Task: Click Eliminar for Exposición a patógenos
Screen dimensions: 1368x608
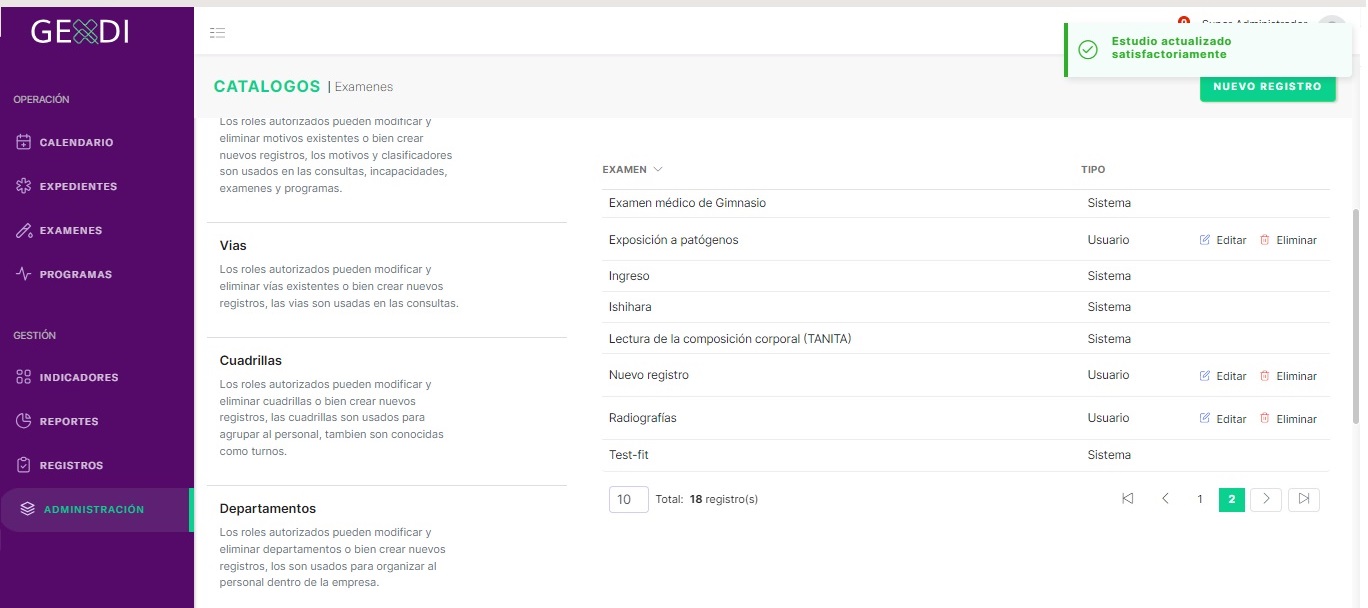Action: [1288, 240]
